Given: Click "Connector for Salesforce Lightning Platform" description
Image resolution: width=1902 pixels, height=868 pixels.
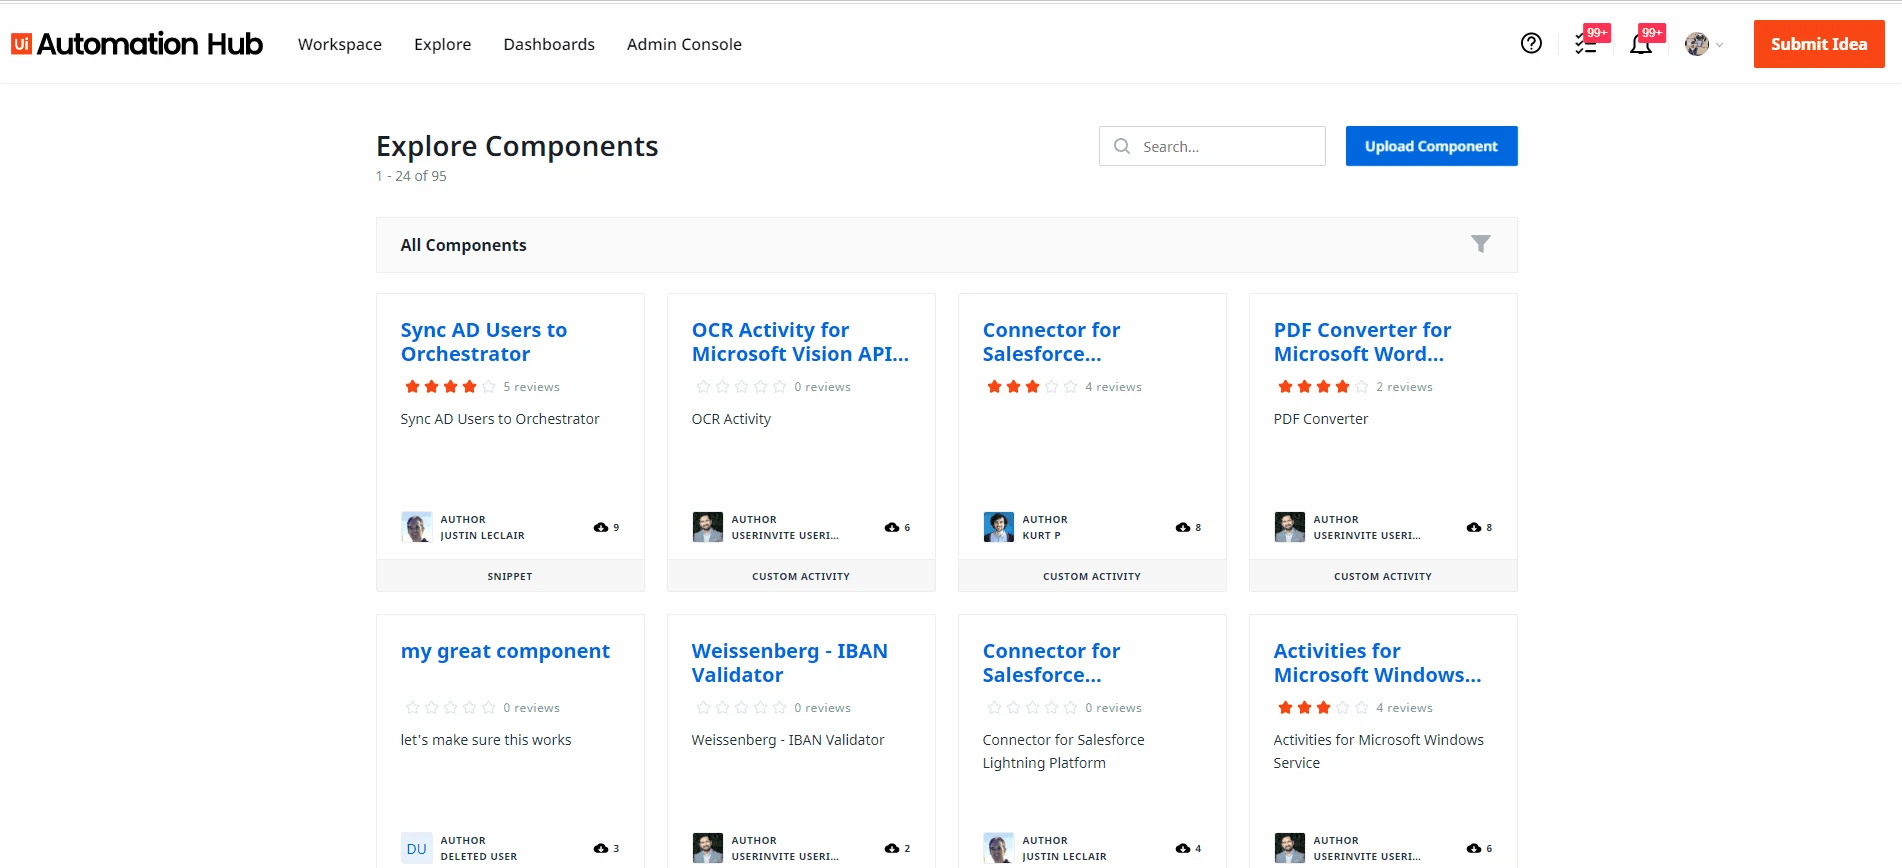Looking at the screenshot, I should tap(1063, 751).
